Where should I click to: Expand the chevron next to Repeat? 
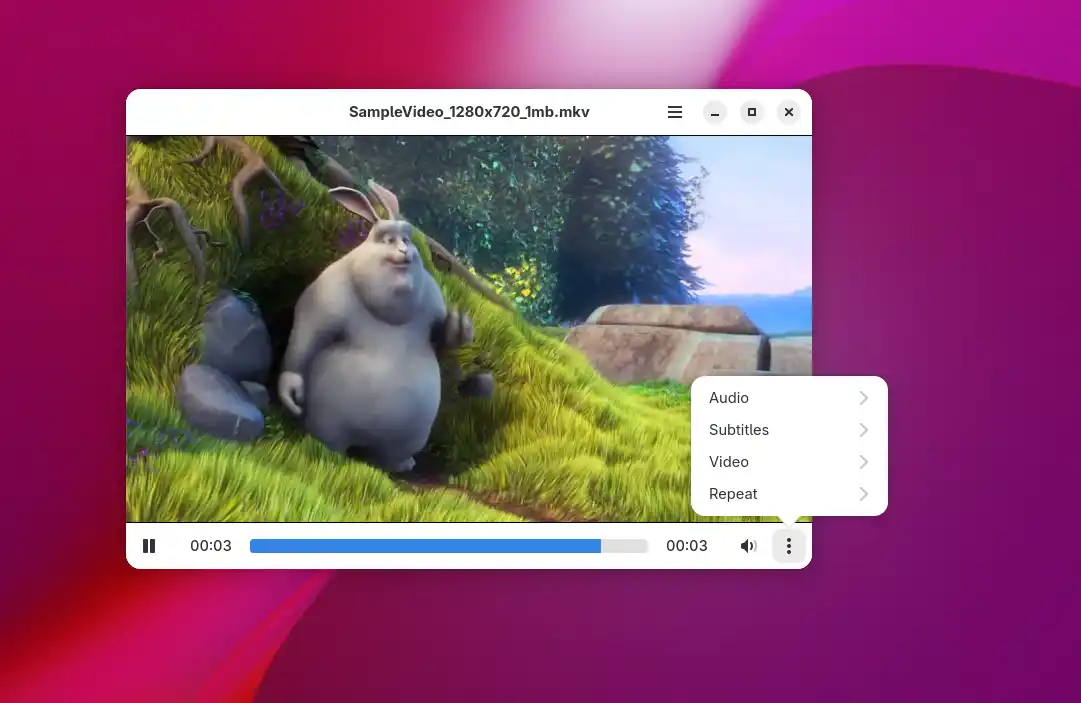point(864,493)
